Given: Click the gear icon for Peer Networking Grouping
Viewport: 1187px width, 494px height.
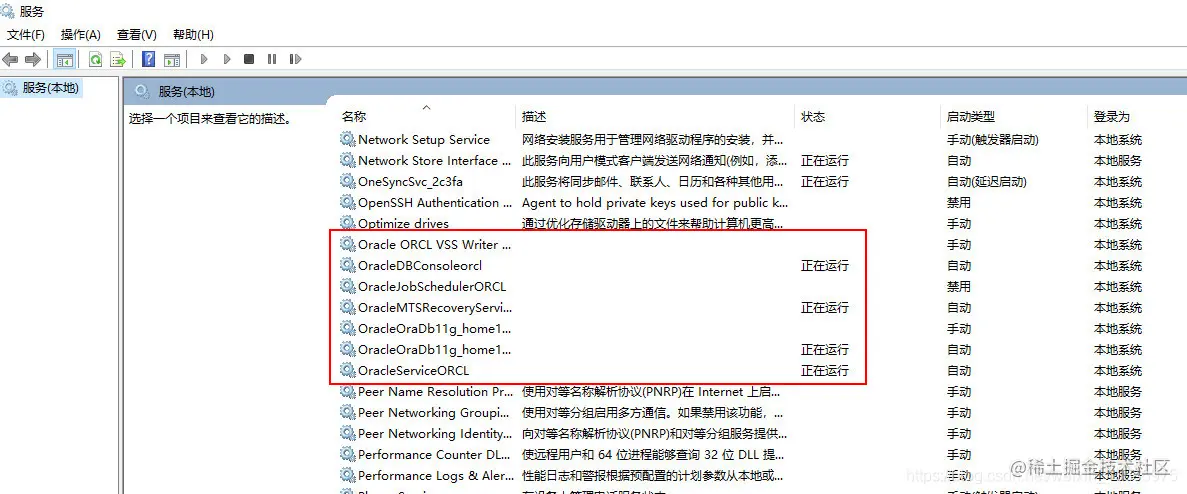Looking at the screenshot, I should [347, 413].
